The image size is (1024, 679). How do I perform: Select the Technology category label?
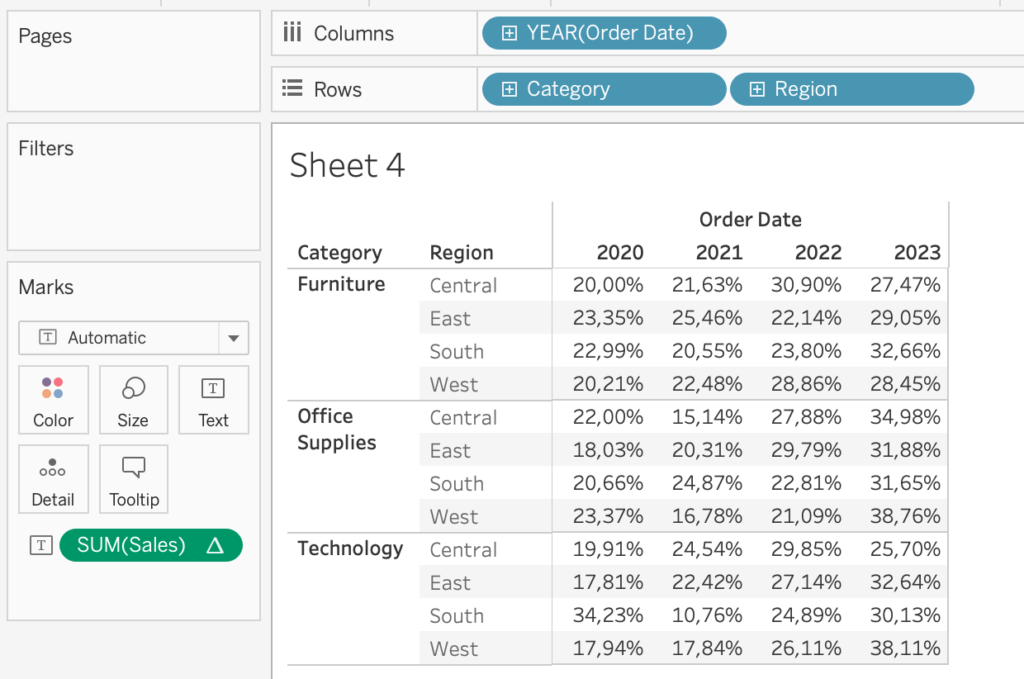(350, 548)
